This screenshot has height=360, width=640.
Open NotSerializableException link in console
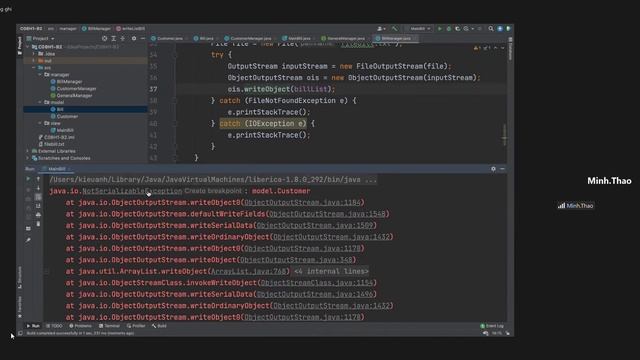click(132, 191)
